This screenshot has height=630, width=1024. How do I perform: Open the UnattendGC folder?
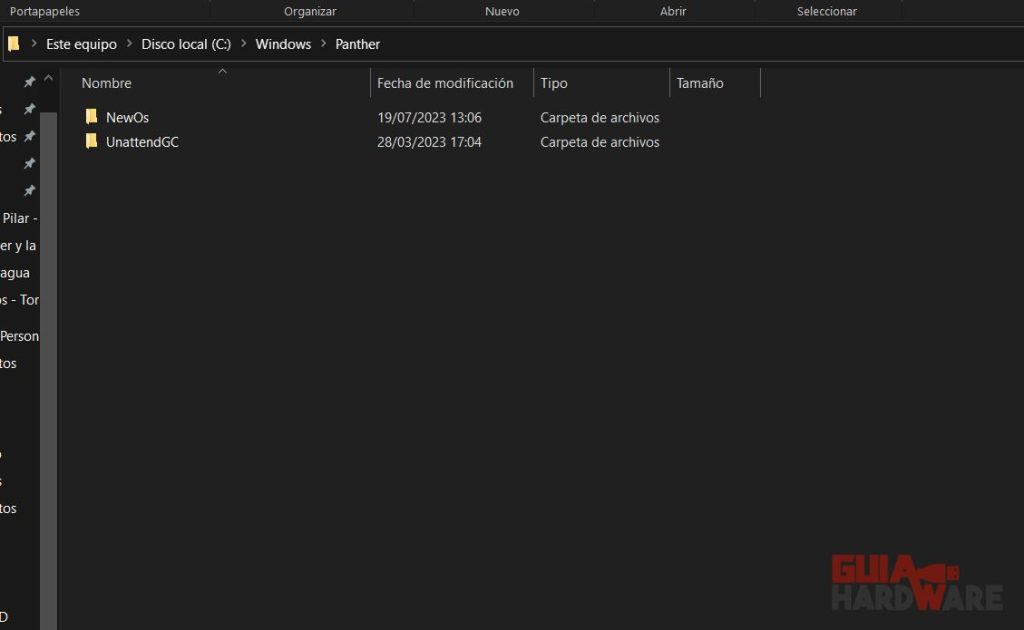[x=141, y=142]
